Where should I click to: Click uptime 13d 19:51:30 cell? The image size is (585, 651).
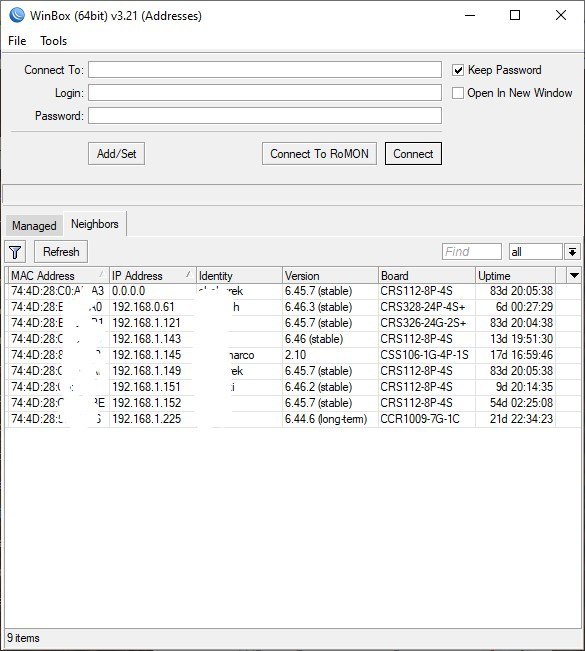click(521, 339)
